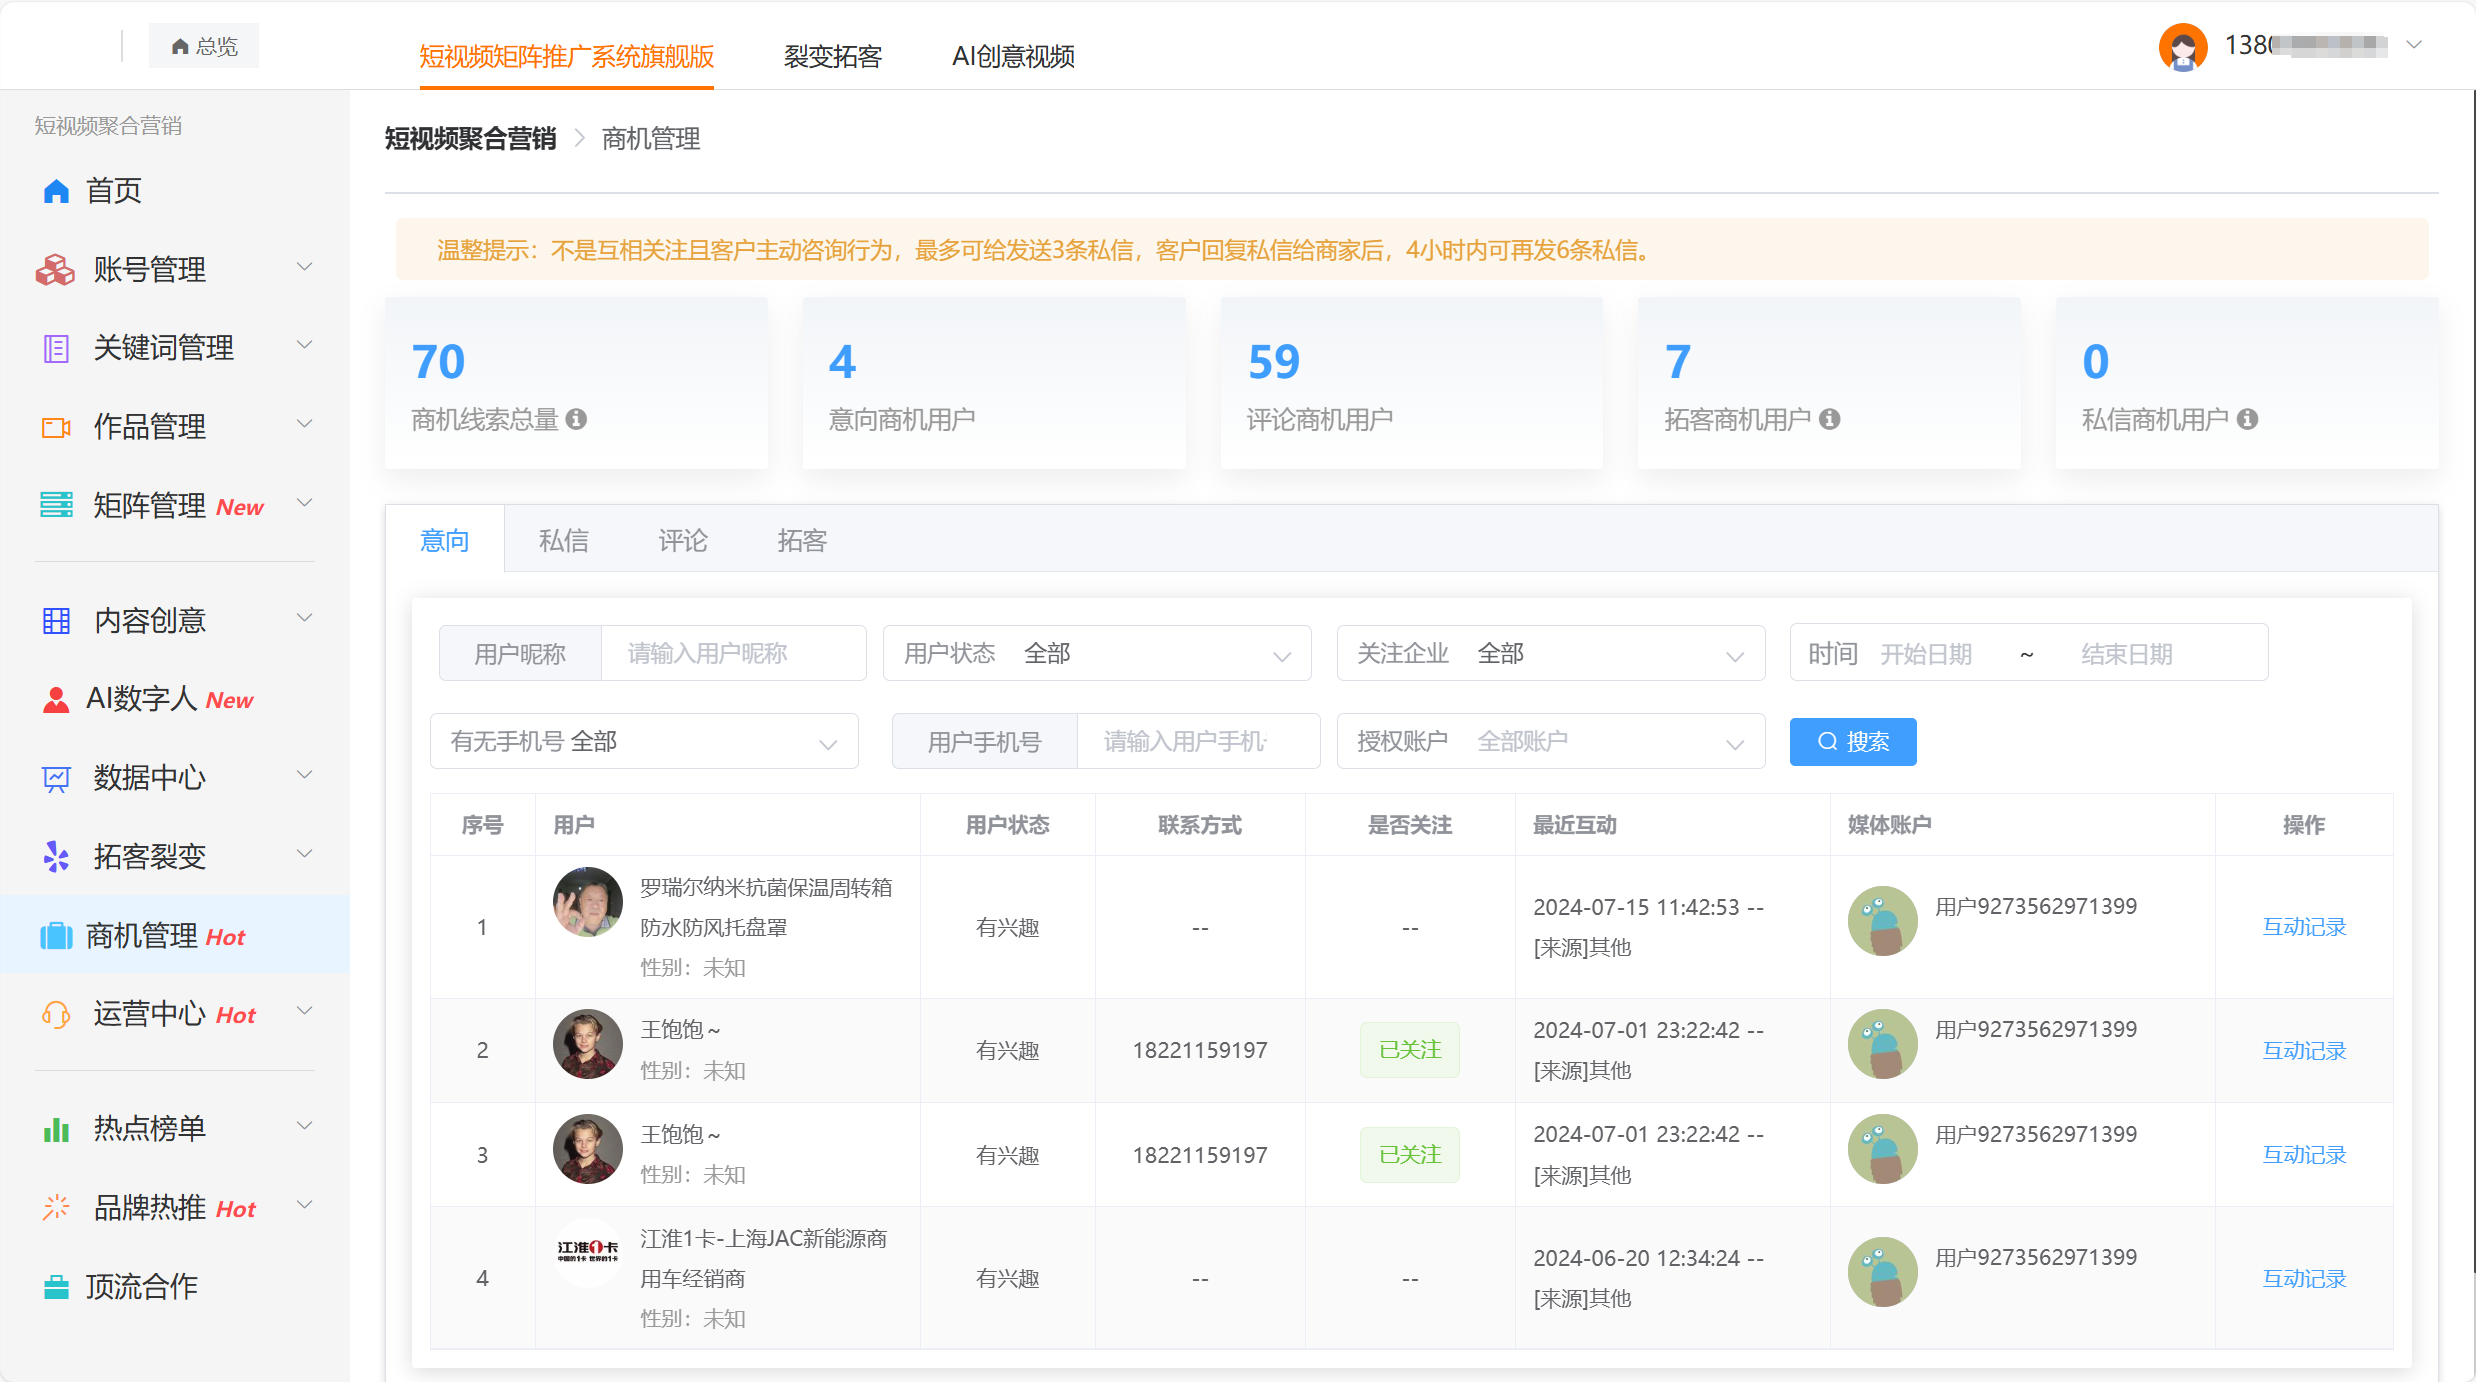This screenshot has width=2476, height=1382.
Task: Click the 商机管理 briefcase icon
Action: (x=56, y=936)
